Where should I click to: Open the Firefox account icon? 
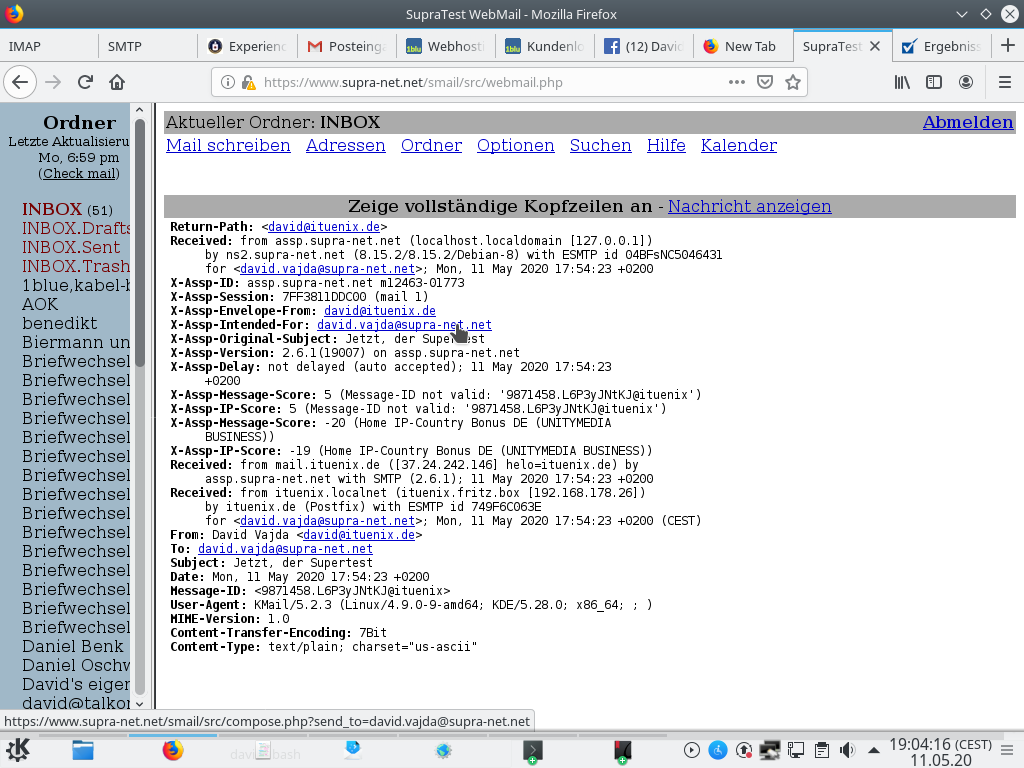tap(966, 82)
